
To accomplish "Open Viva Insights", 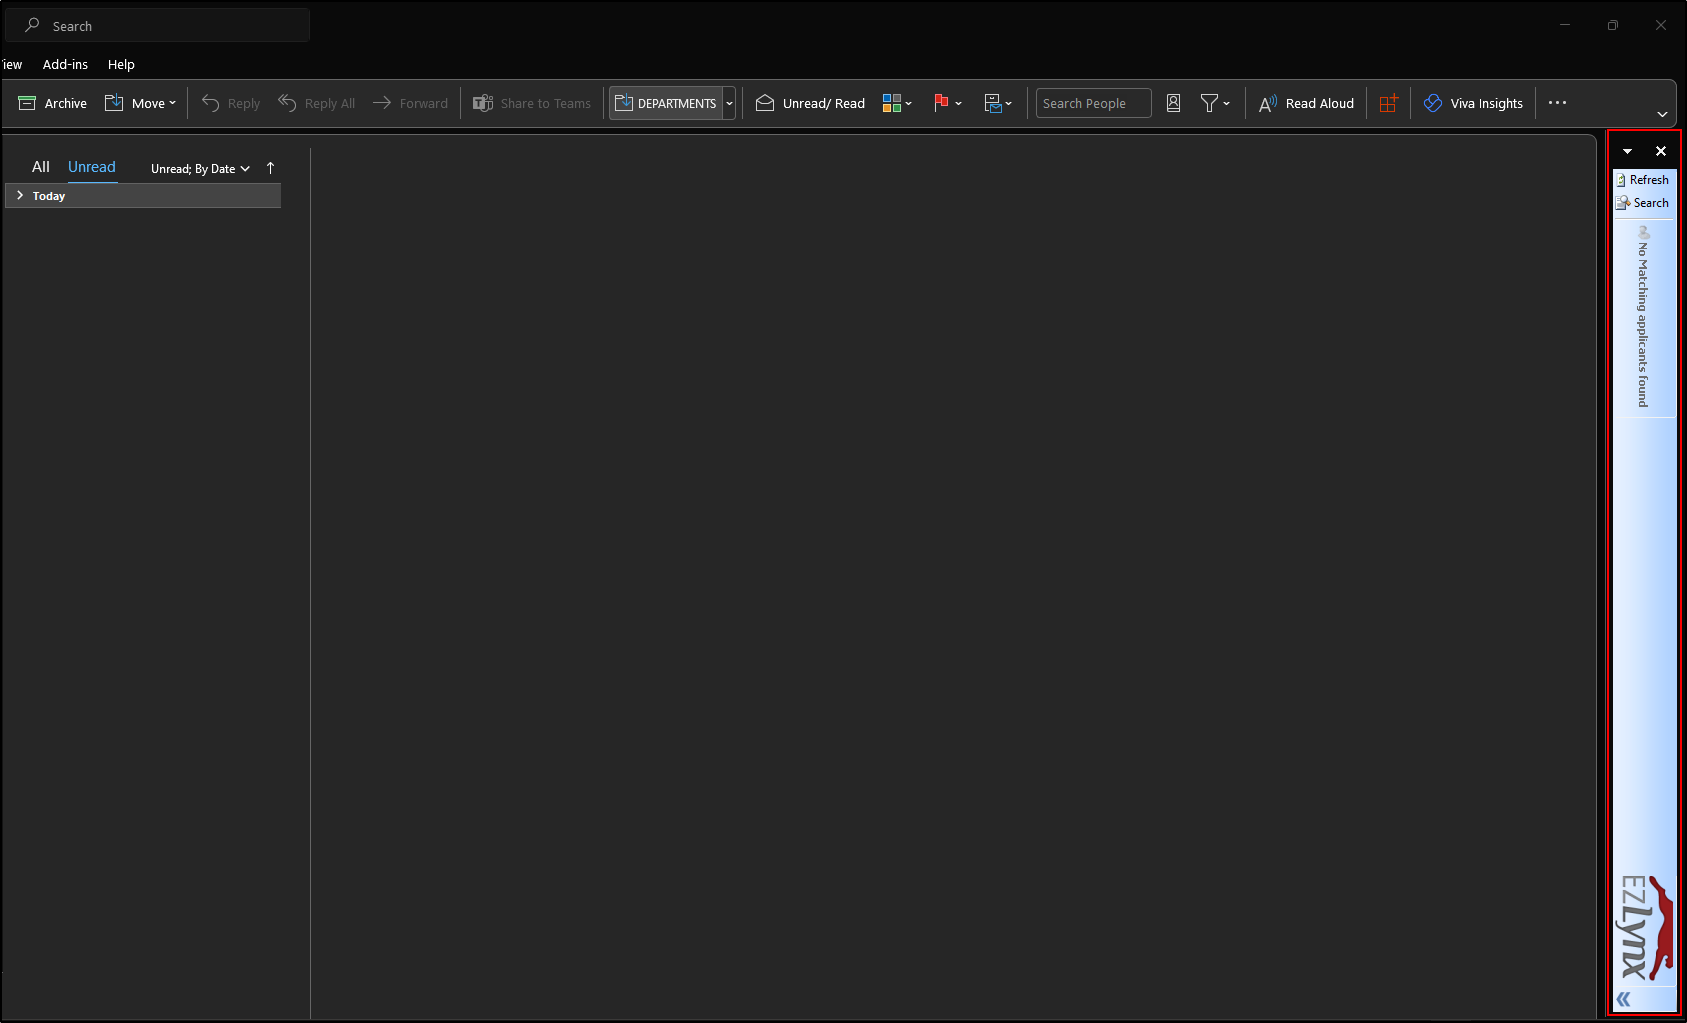I will [1473, 103].
